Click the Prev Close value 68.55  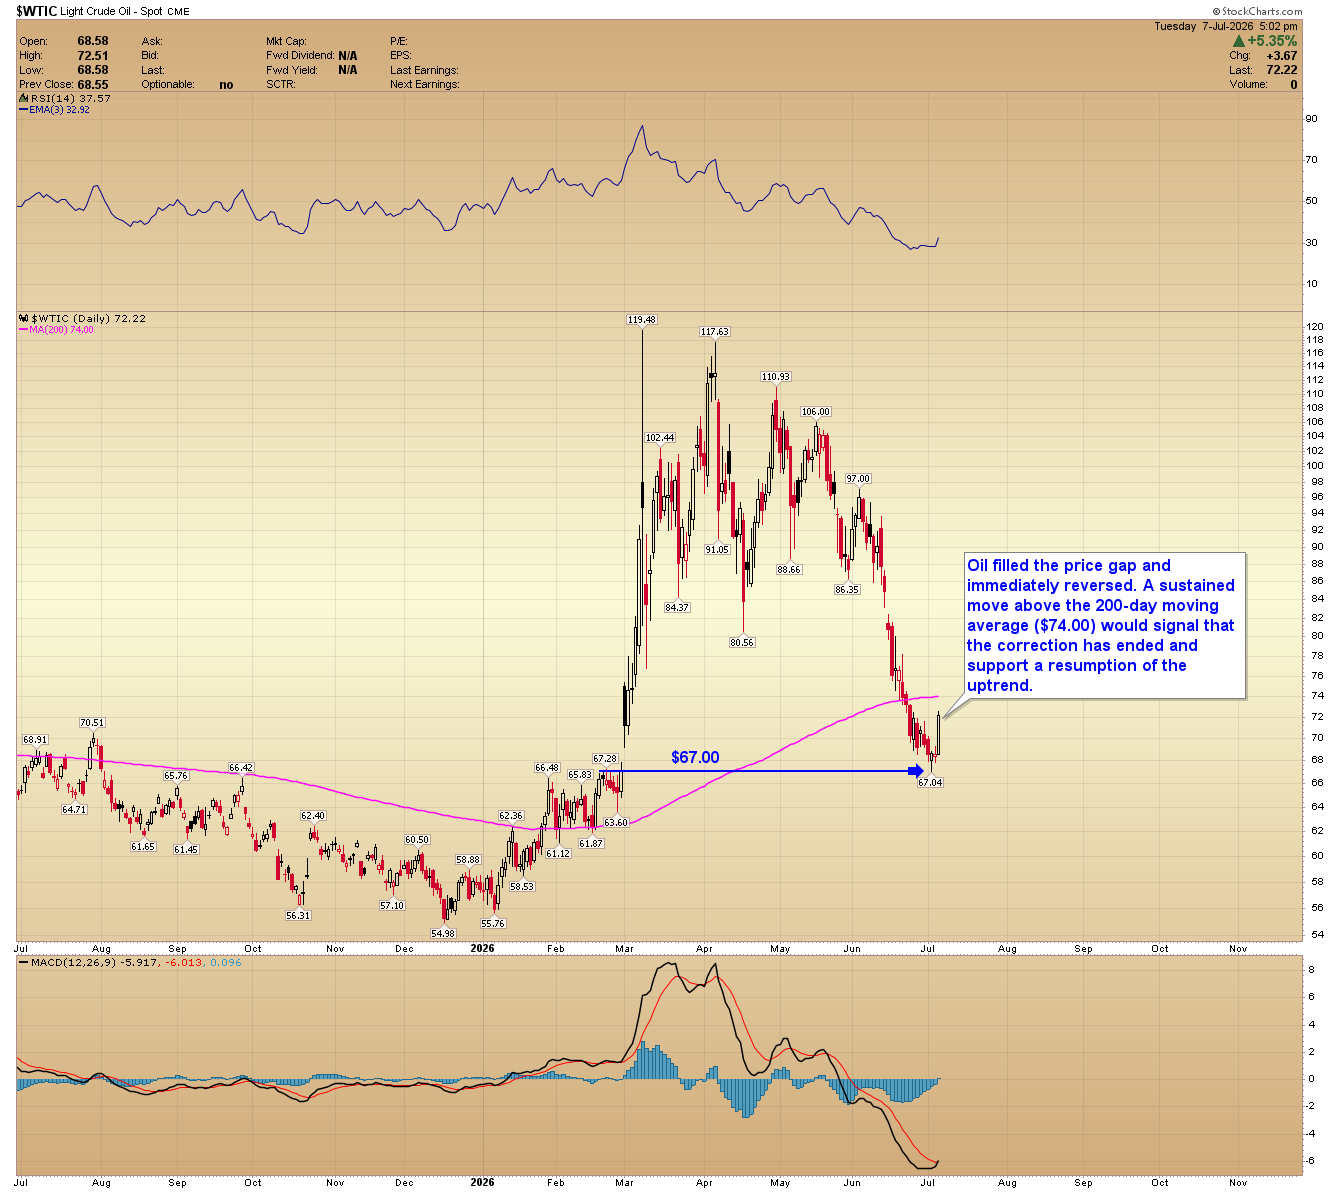point(93,85)
